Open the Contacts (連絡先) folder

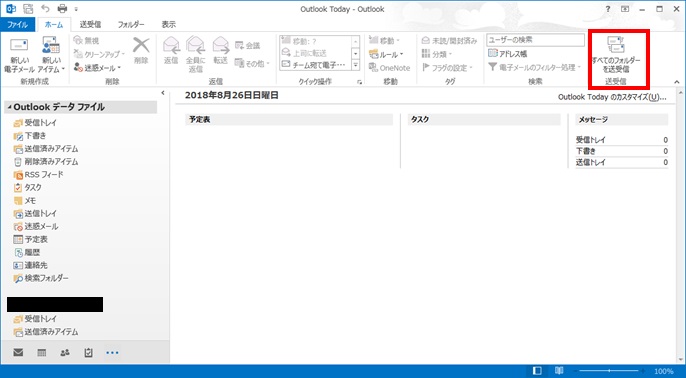pyautogui.click(x=31, y=265)
